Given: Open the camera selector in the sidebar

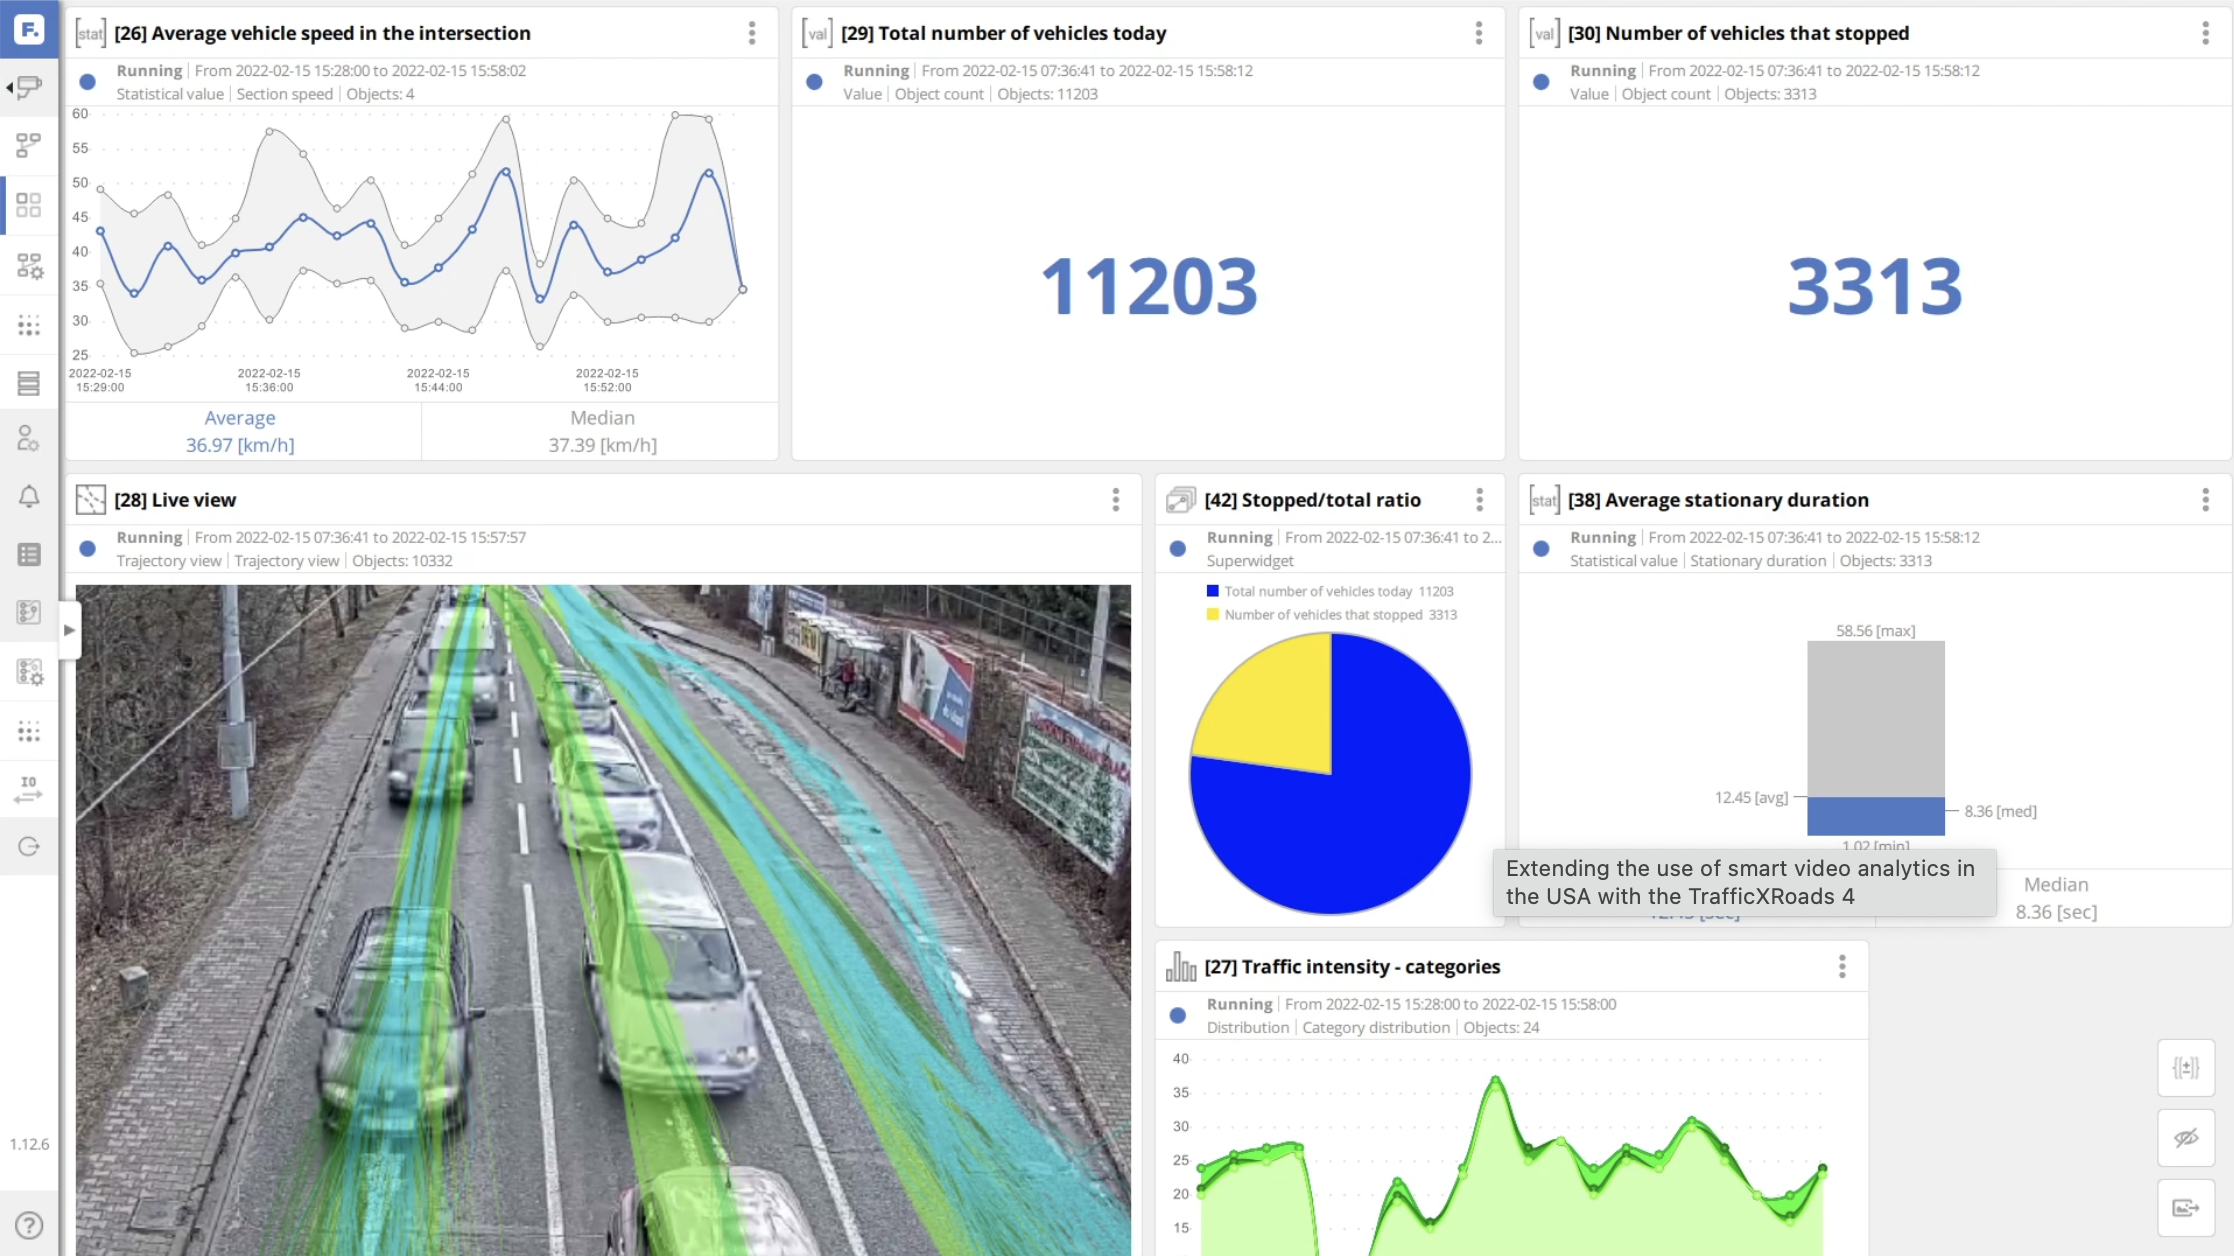Looking at the screenshot, I should (x=29, y=87).
